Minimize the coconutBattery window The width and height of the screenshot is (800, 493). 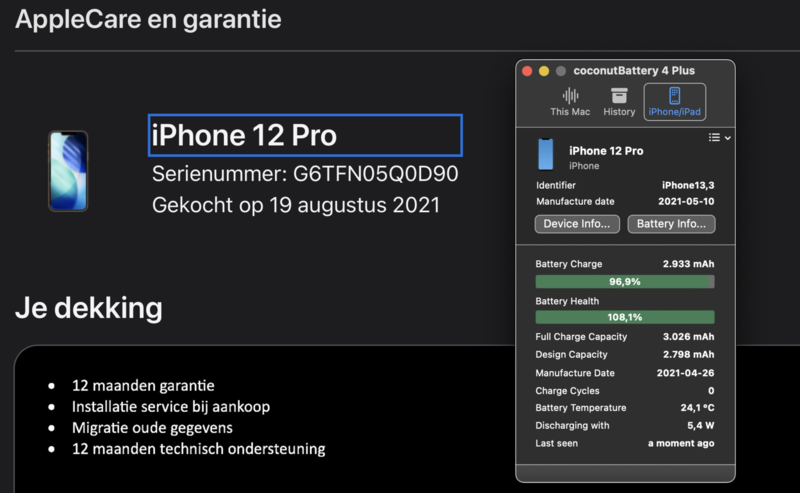tap(544, 71)
